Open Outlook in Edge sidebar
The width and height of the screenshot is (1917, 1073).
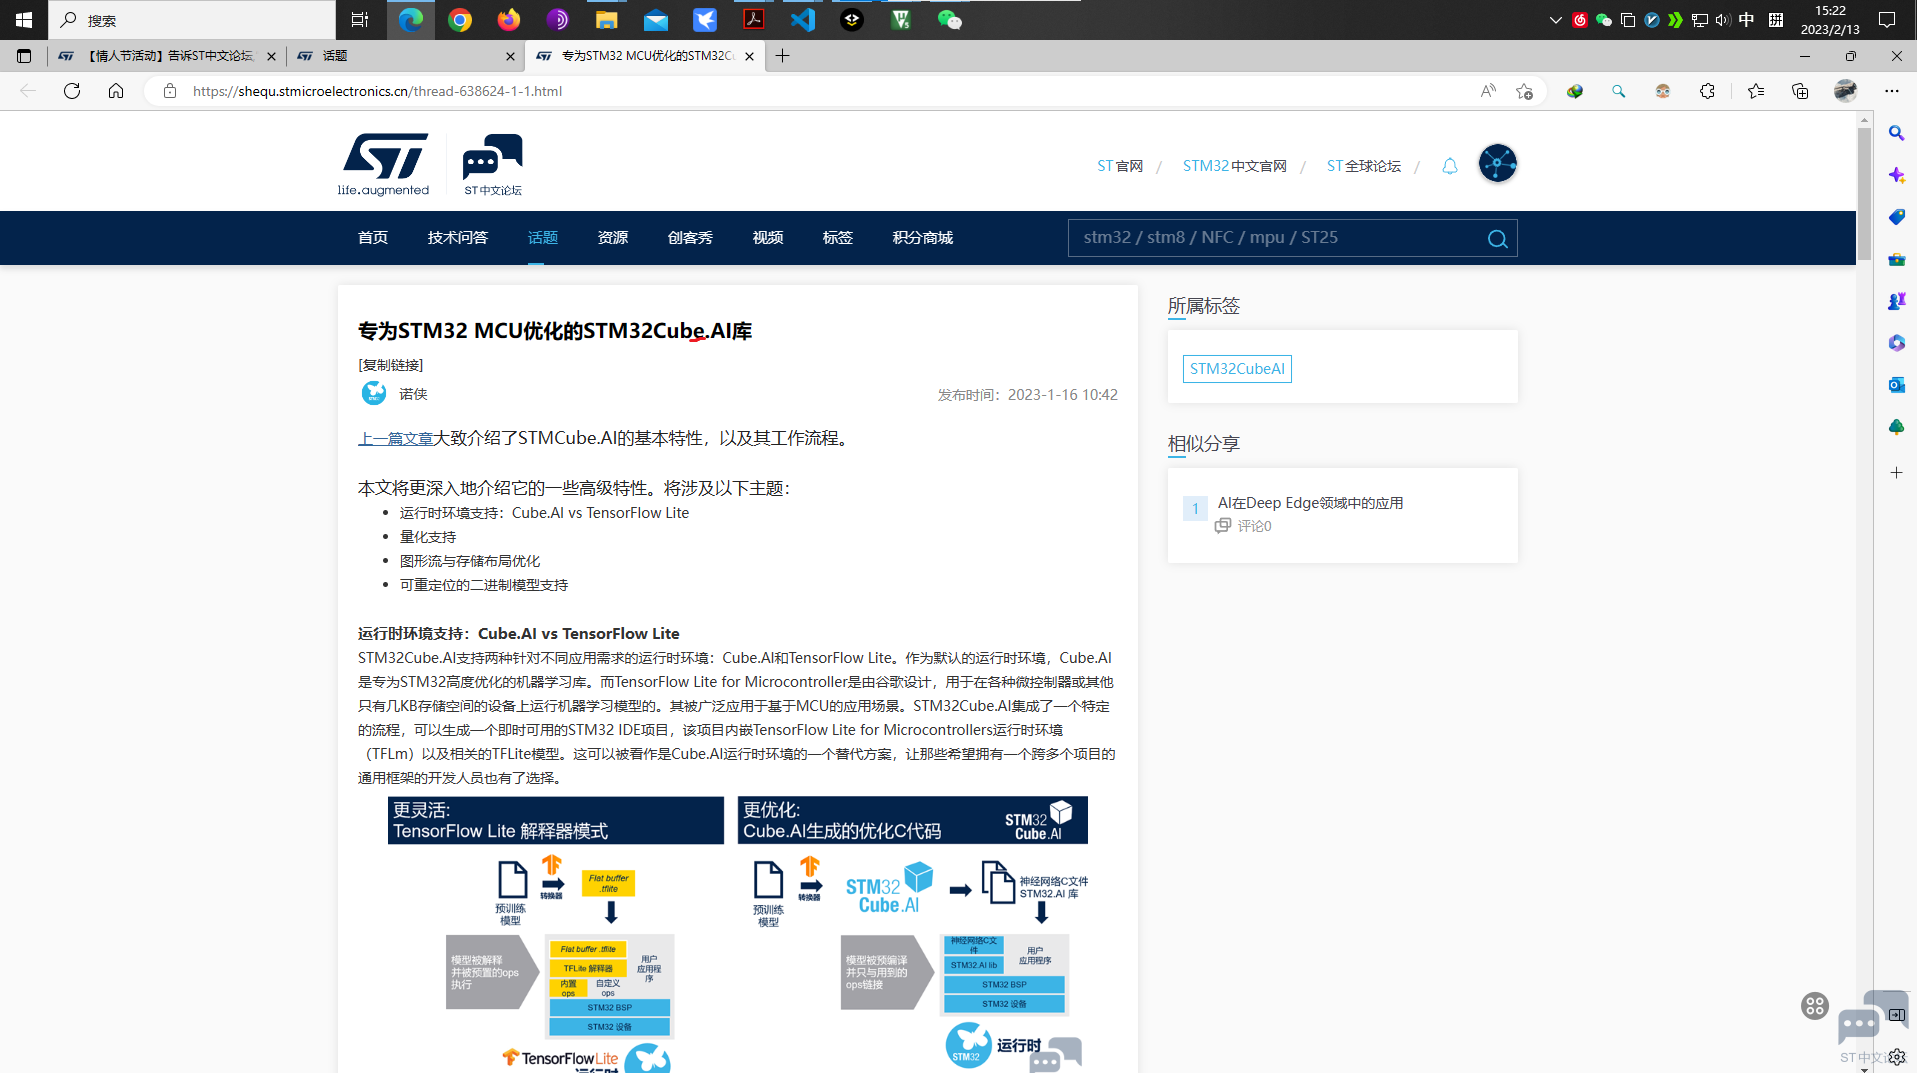pos(1896,385)
